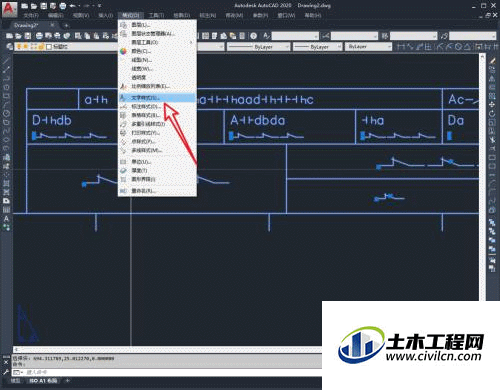The width and height of the screenshot is (500, 390).
Task: Select the Circle tool in draw toolbar
Action: click(6, 114)
